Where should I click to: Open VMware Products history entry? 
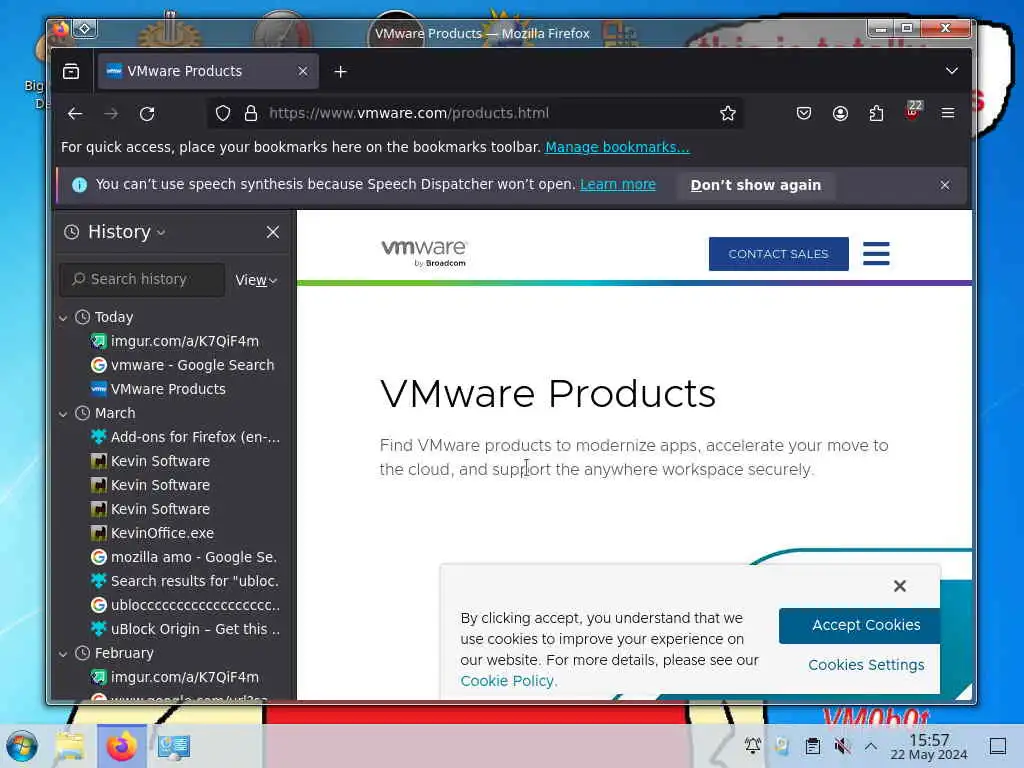(x=159, y=389)
